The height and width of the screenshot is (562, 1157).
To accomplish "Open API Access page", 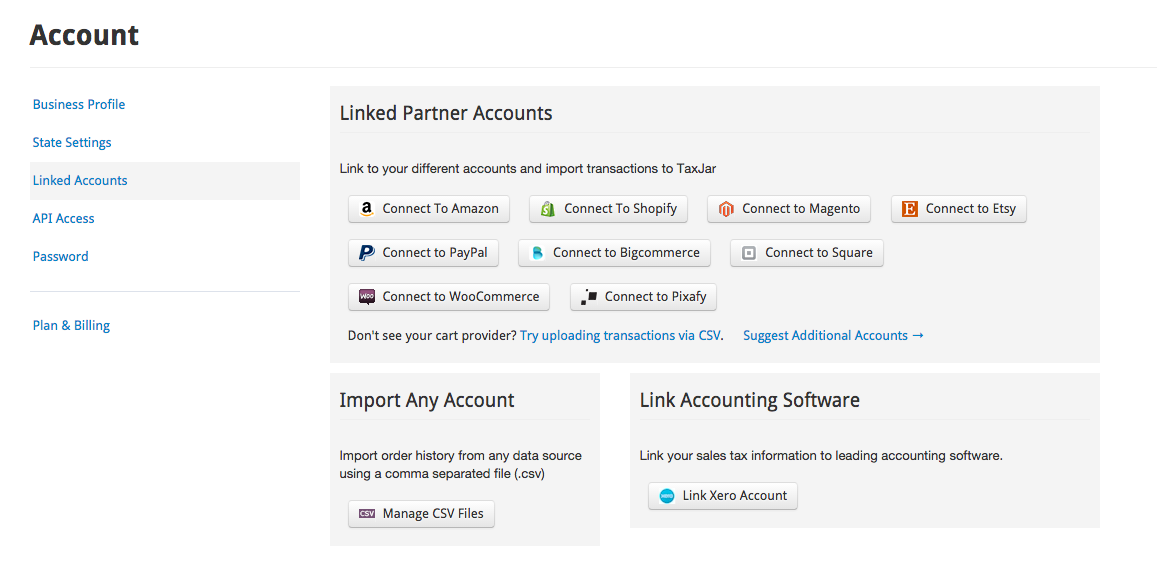I will 63,218.
